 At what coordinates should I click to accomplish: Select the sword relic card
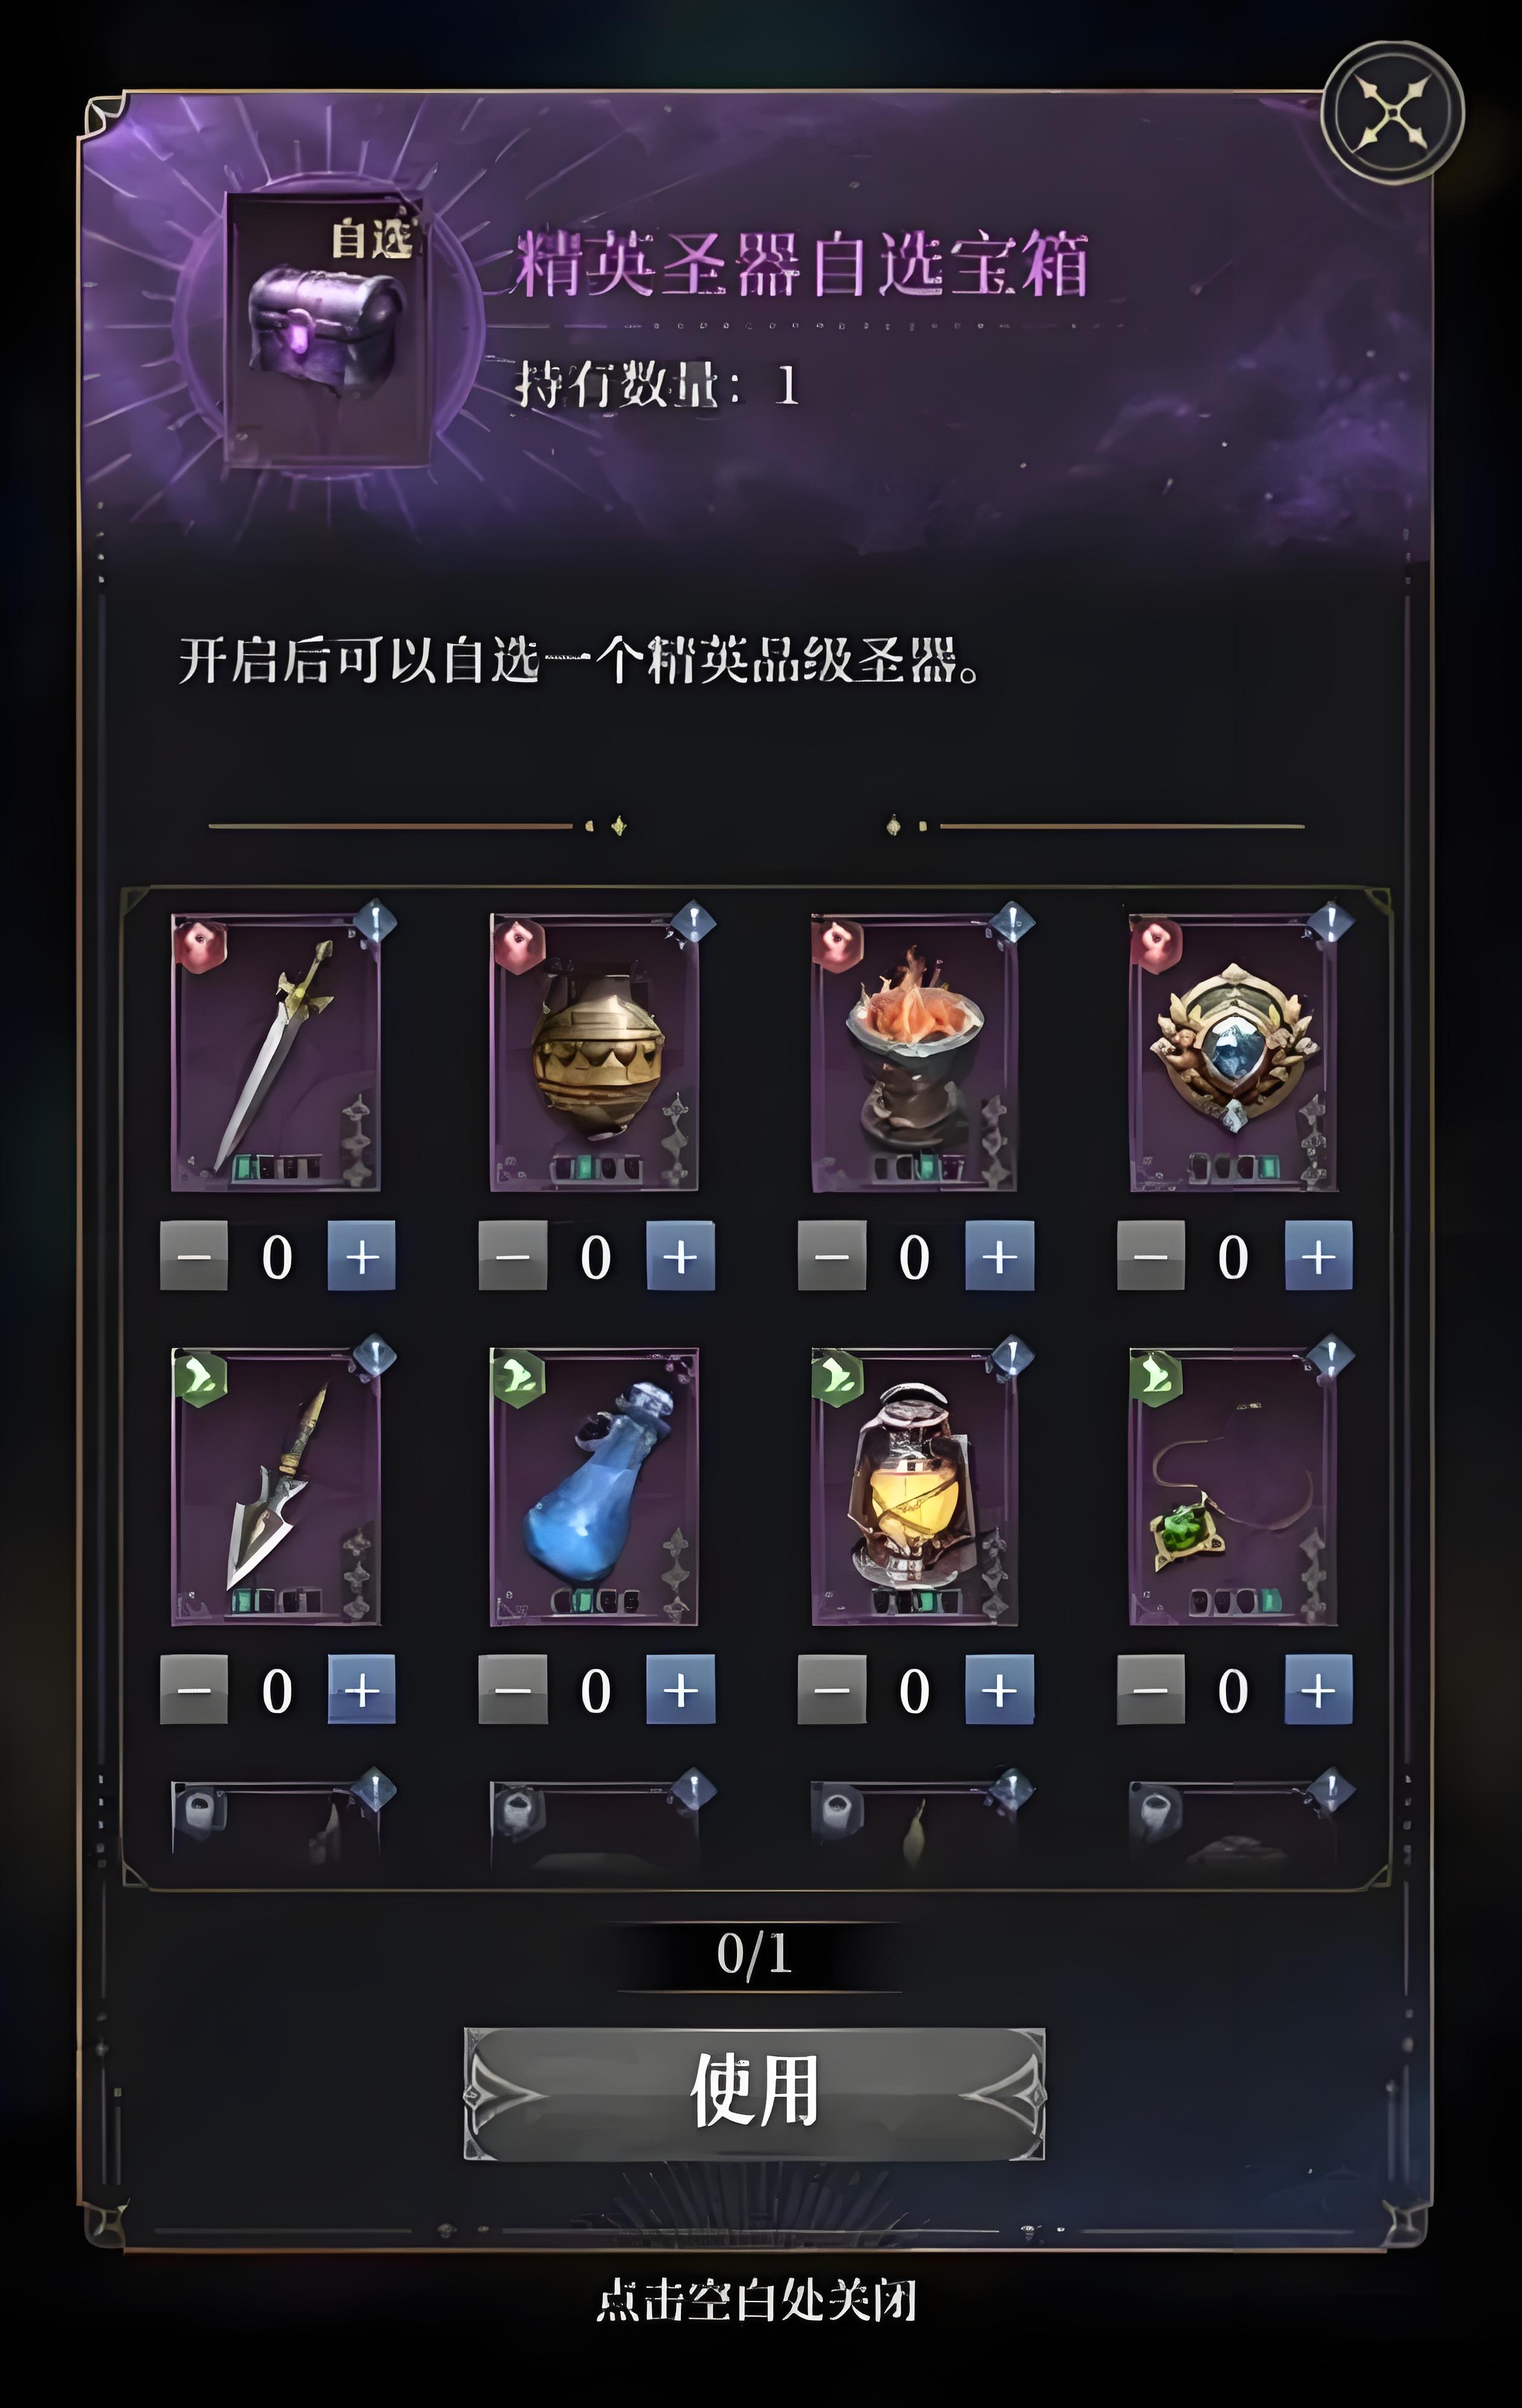276,1052
